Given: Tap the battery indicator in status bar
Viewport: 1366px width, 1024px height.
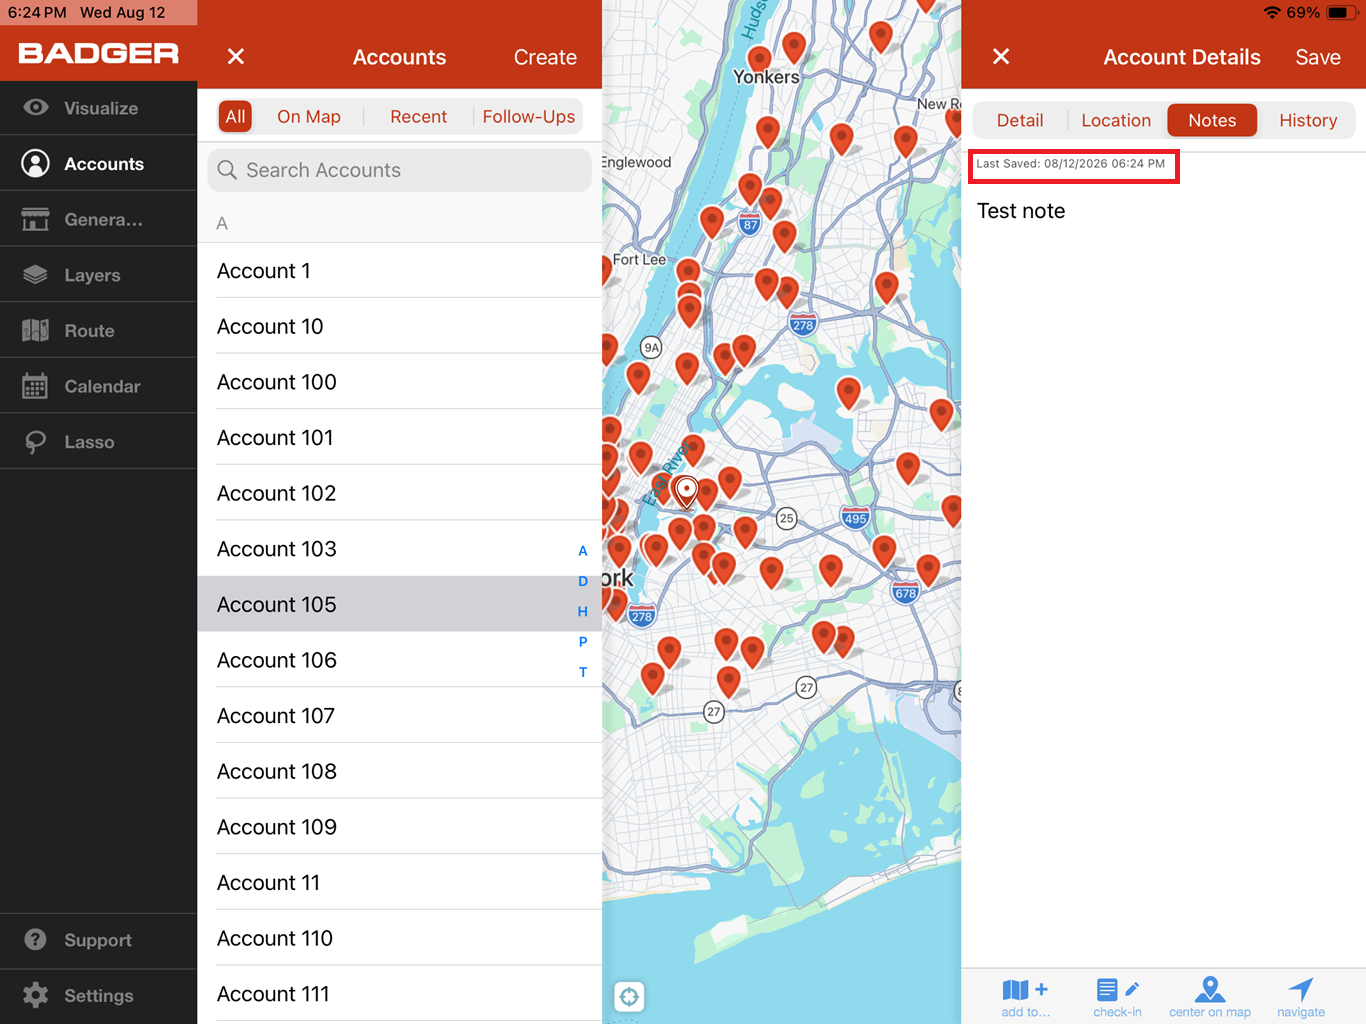Looking at the screenshot, I should (x=1341, y=13).
